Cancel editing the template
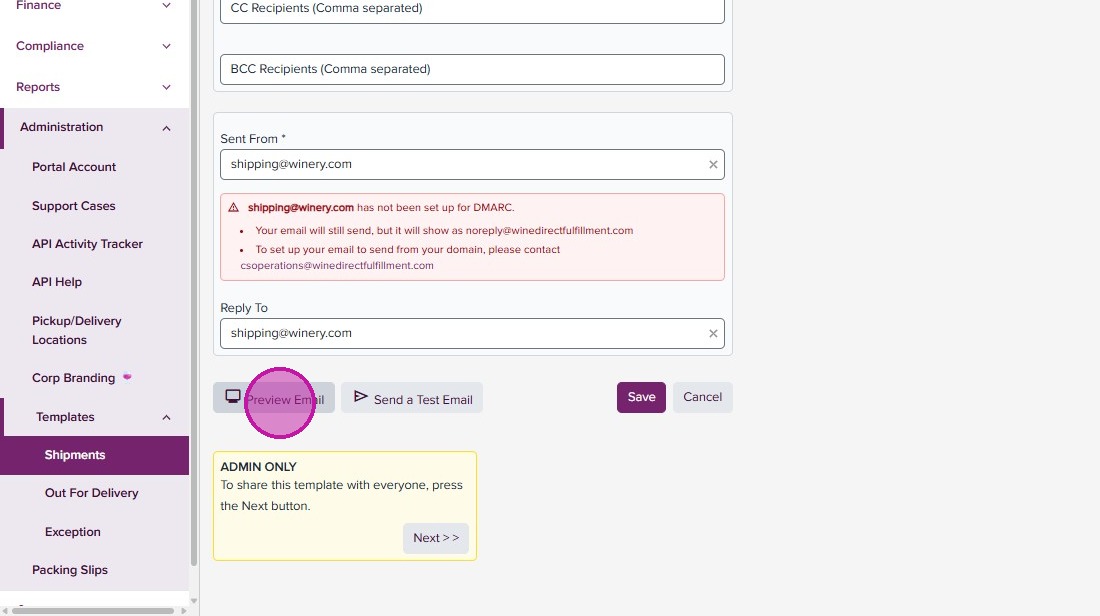 coord(702,397)
